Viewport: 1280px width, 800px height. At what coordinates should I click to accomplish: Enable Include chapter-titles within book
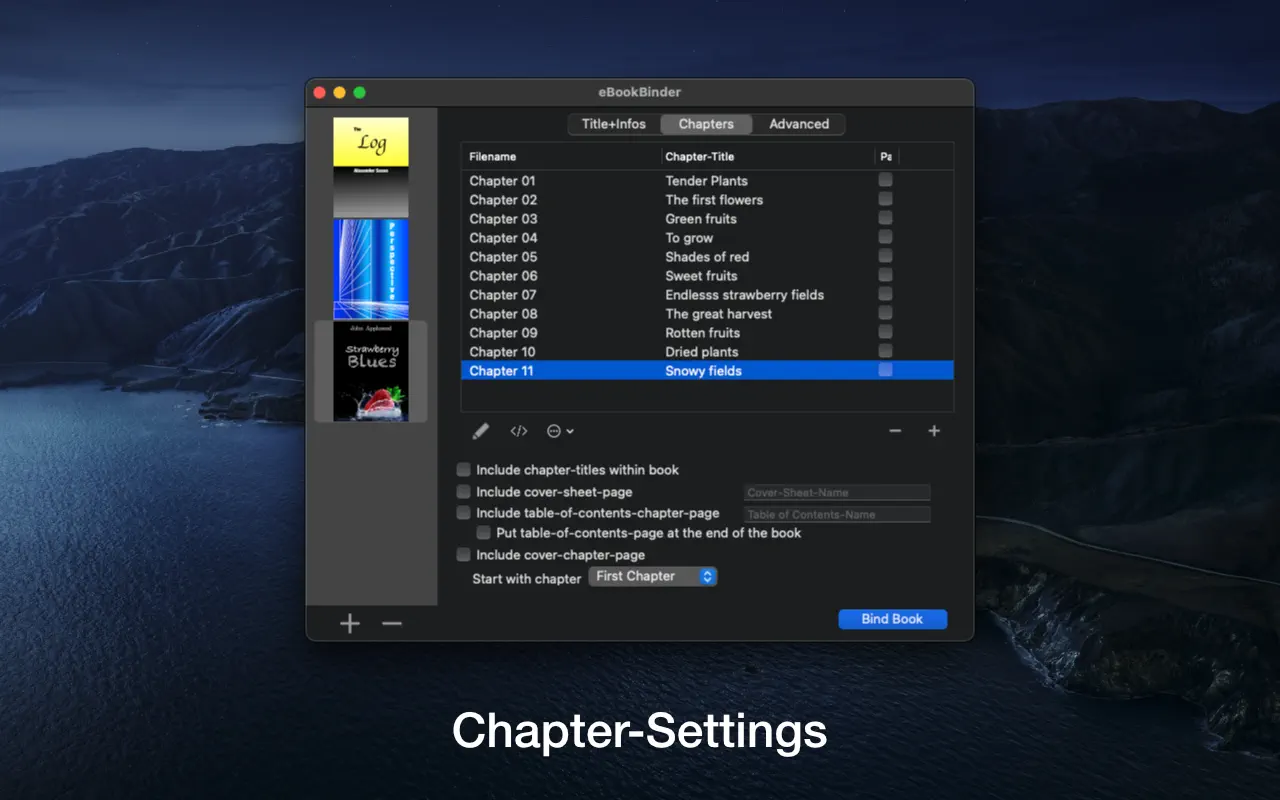(464, 470)
